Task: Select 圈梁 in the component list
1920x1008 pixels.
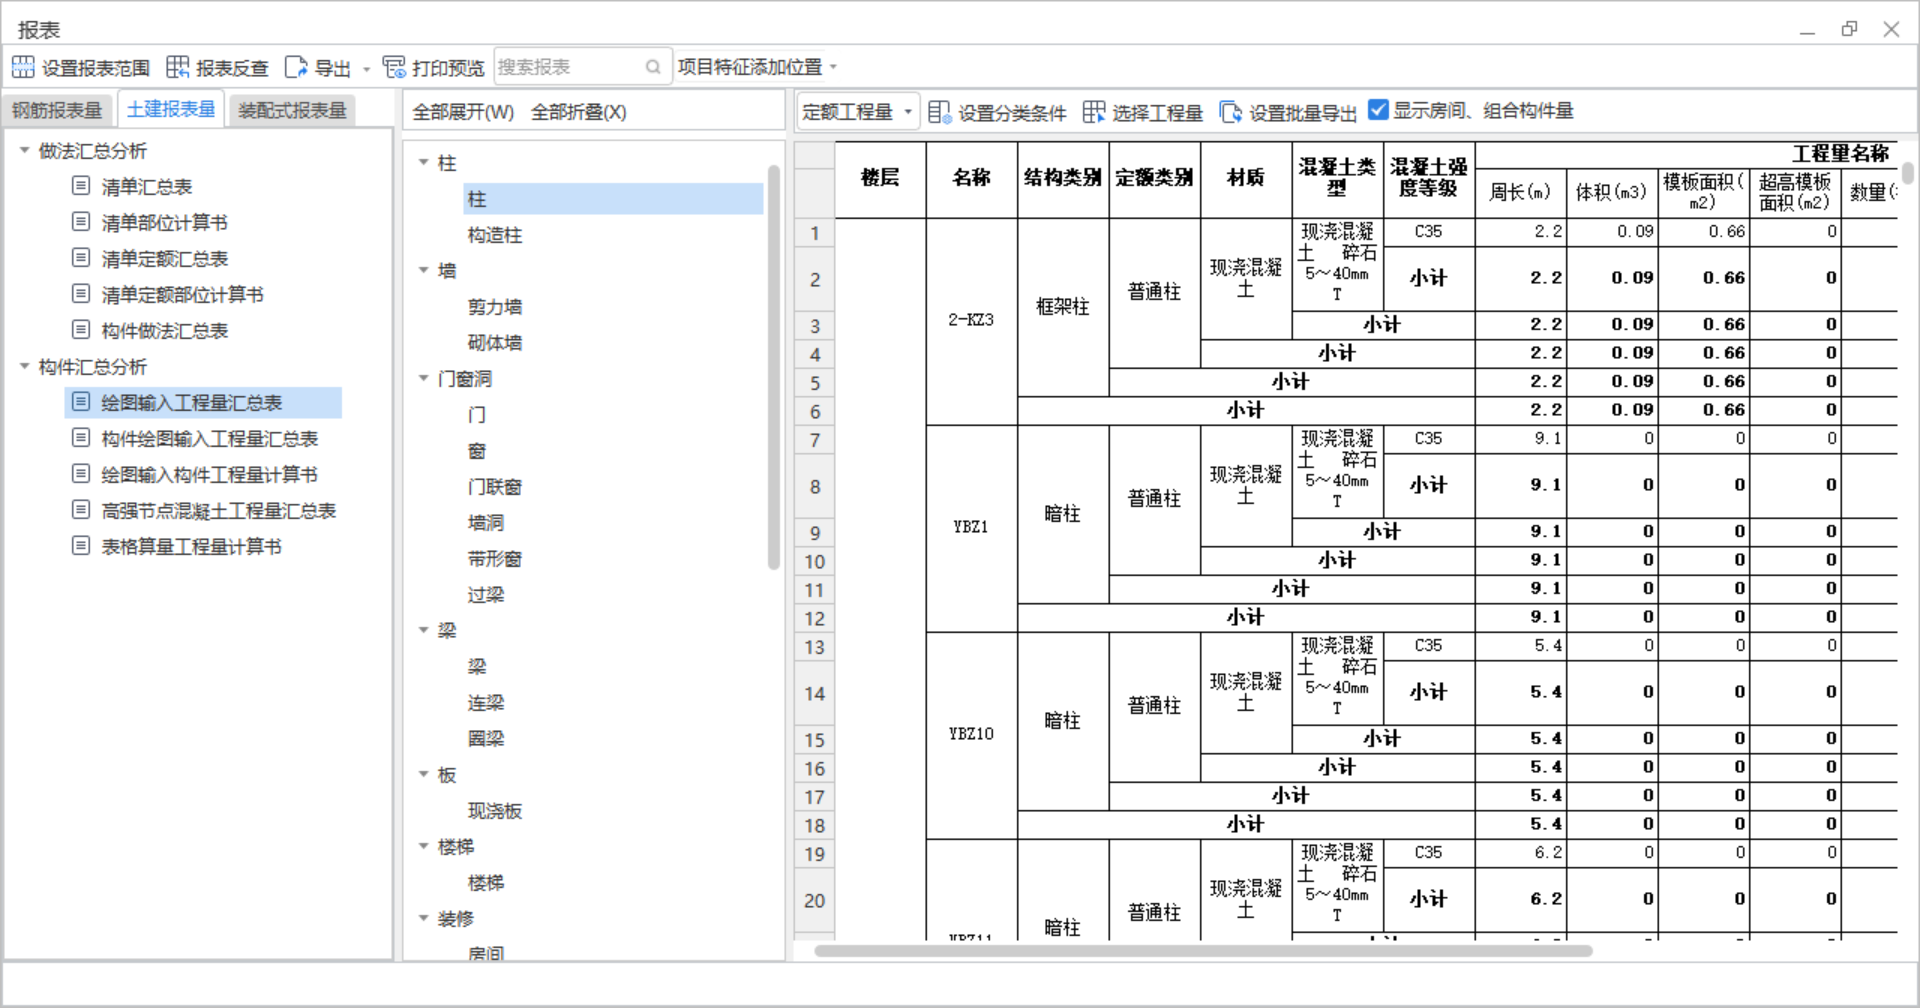Action: (x=486, y=739)
